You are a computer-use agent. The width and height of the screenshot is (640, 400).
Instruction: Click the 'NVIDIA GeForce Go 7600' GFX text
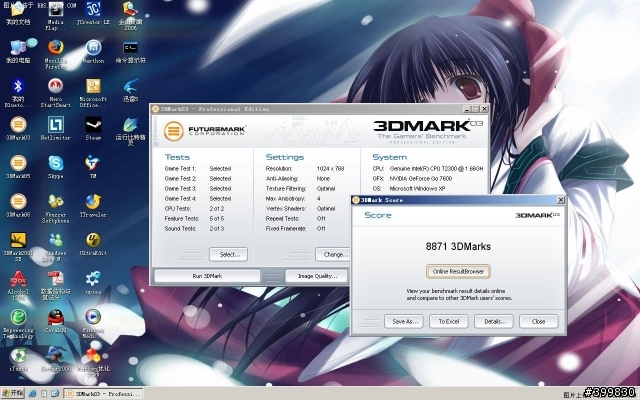tap(420, 178)
